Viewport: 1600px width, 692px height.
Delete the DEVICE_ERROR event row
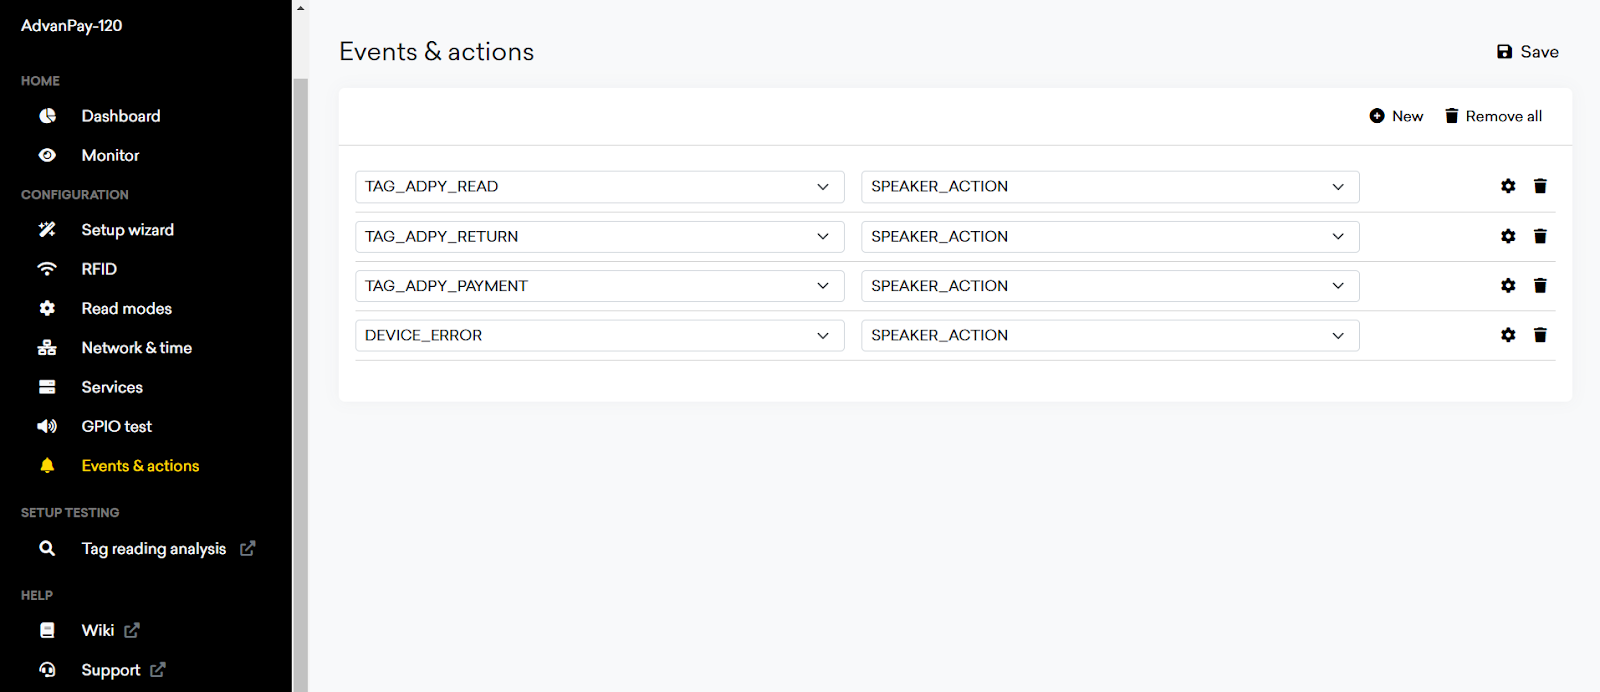click(x=1540, y=335)
